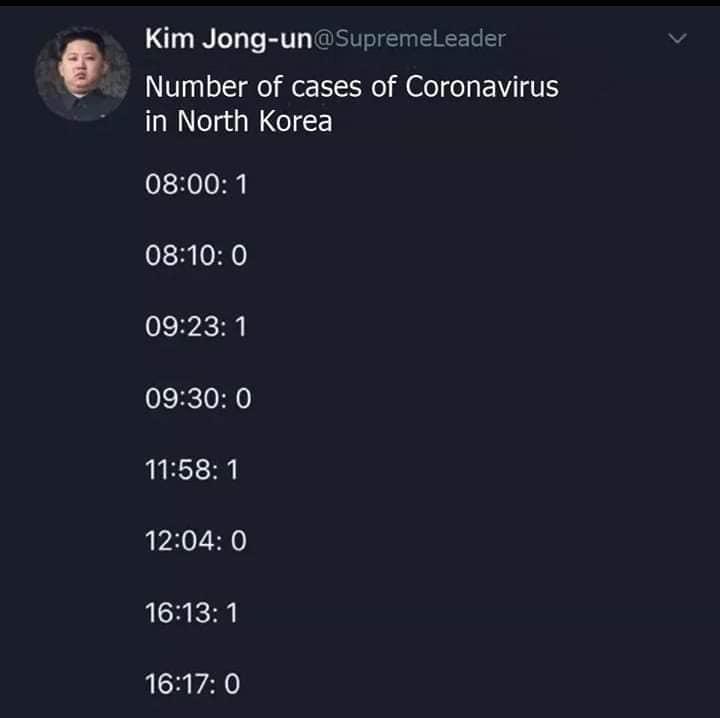Click the 09:23 timestamp
The image size is (720, 718).
(182, 328)
